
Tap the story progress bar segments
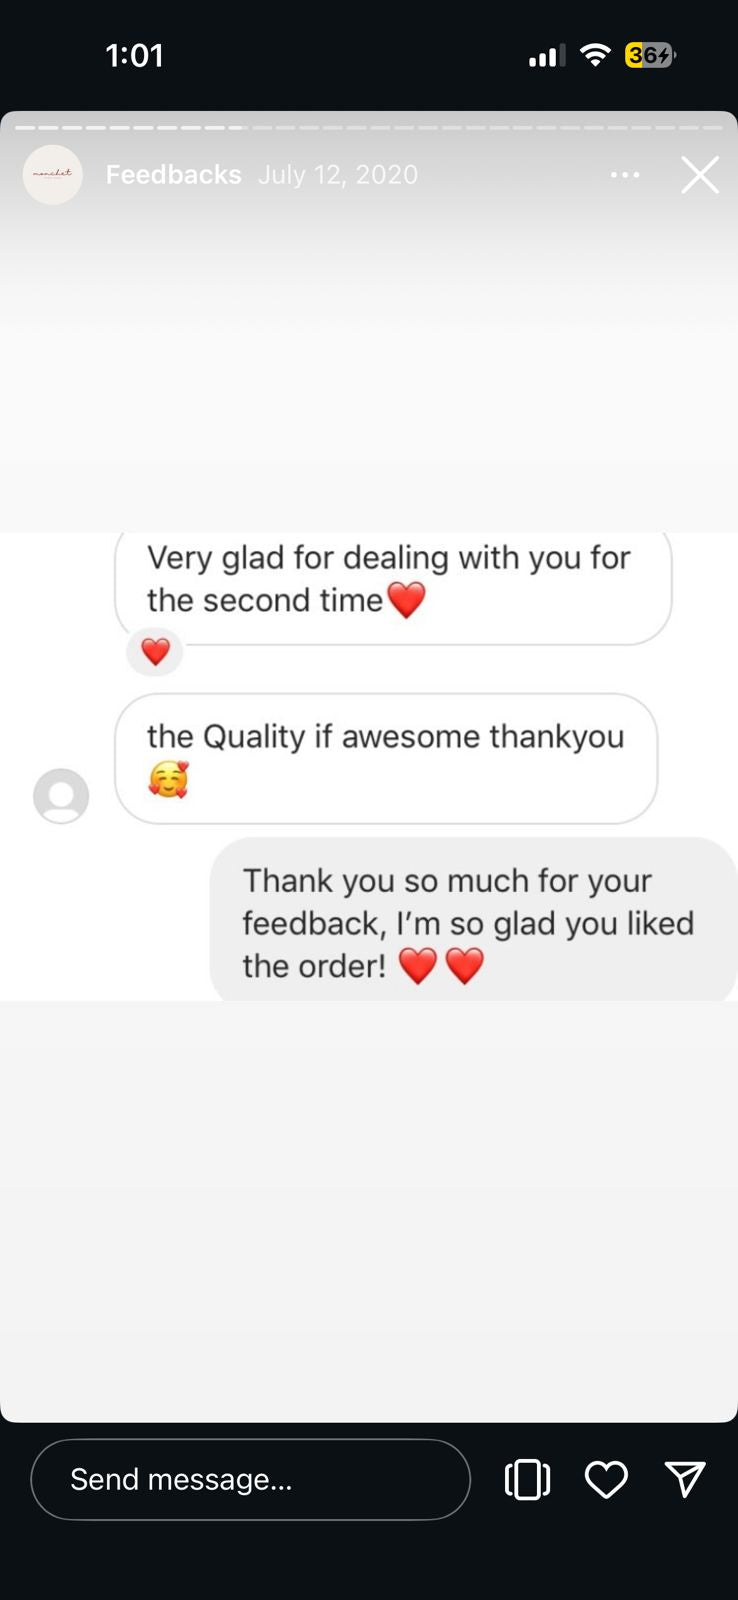coord(369,128)
